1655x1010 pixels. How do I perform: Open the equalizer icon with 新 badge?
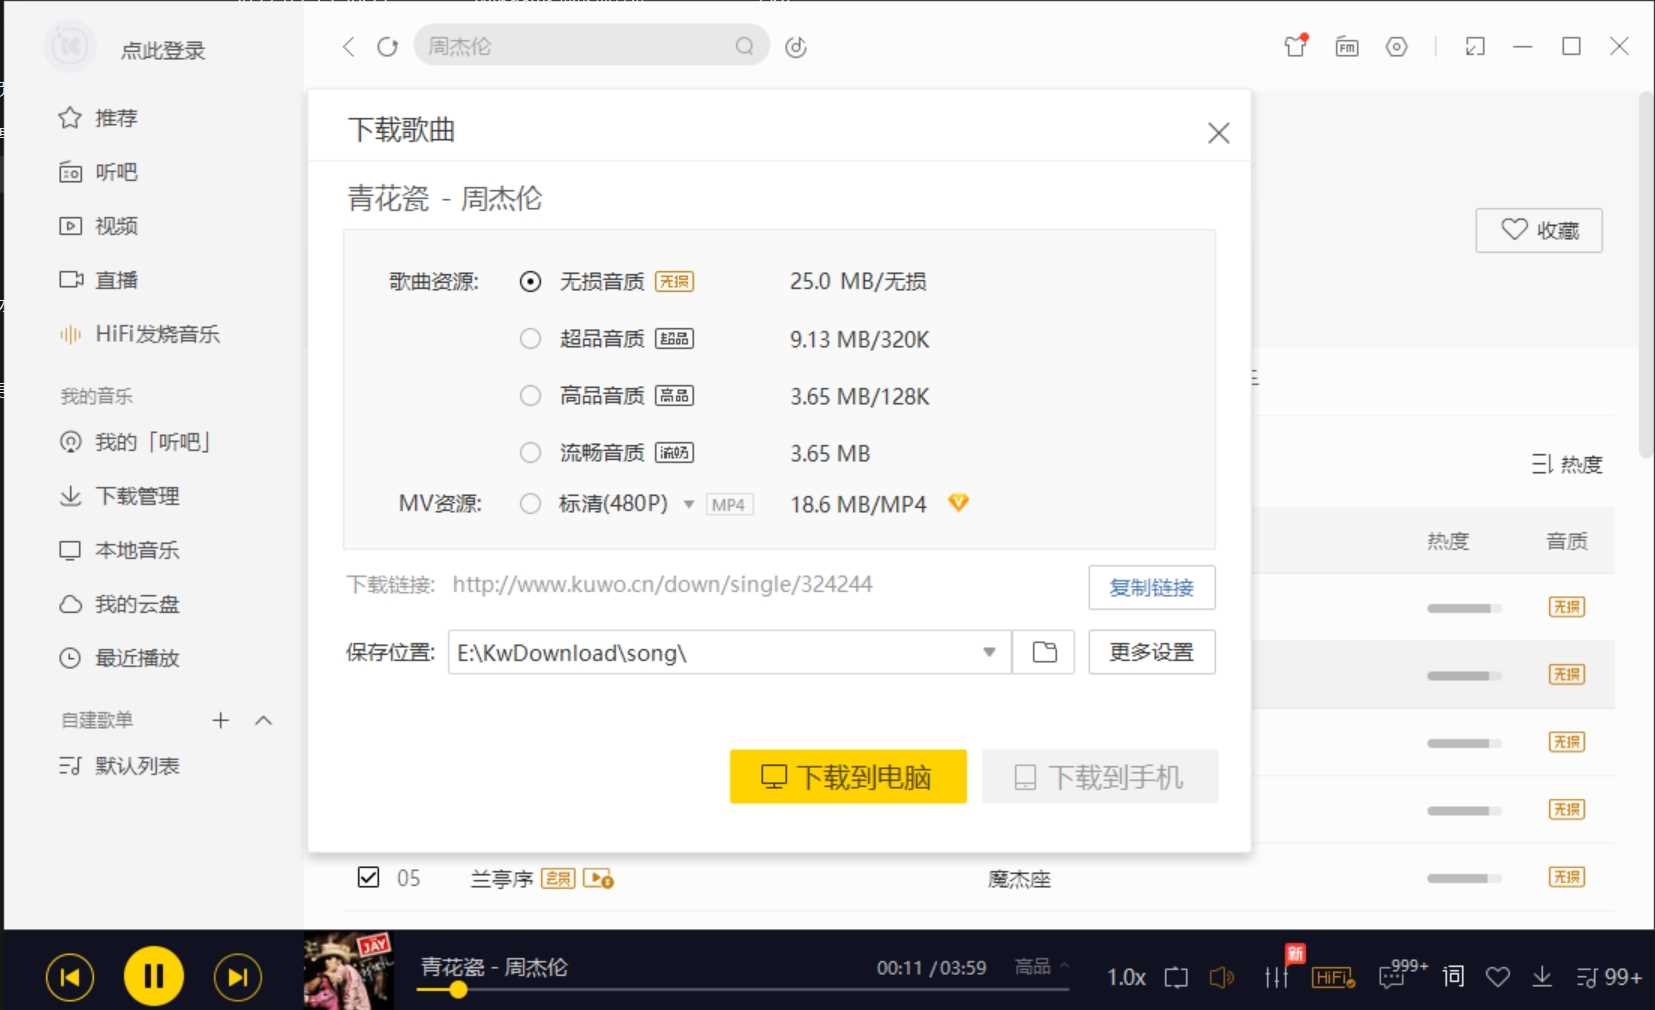click(x=1277, y=977)
